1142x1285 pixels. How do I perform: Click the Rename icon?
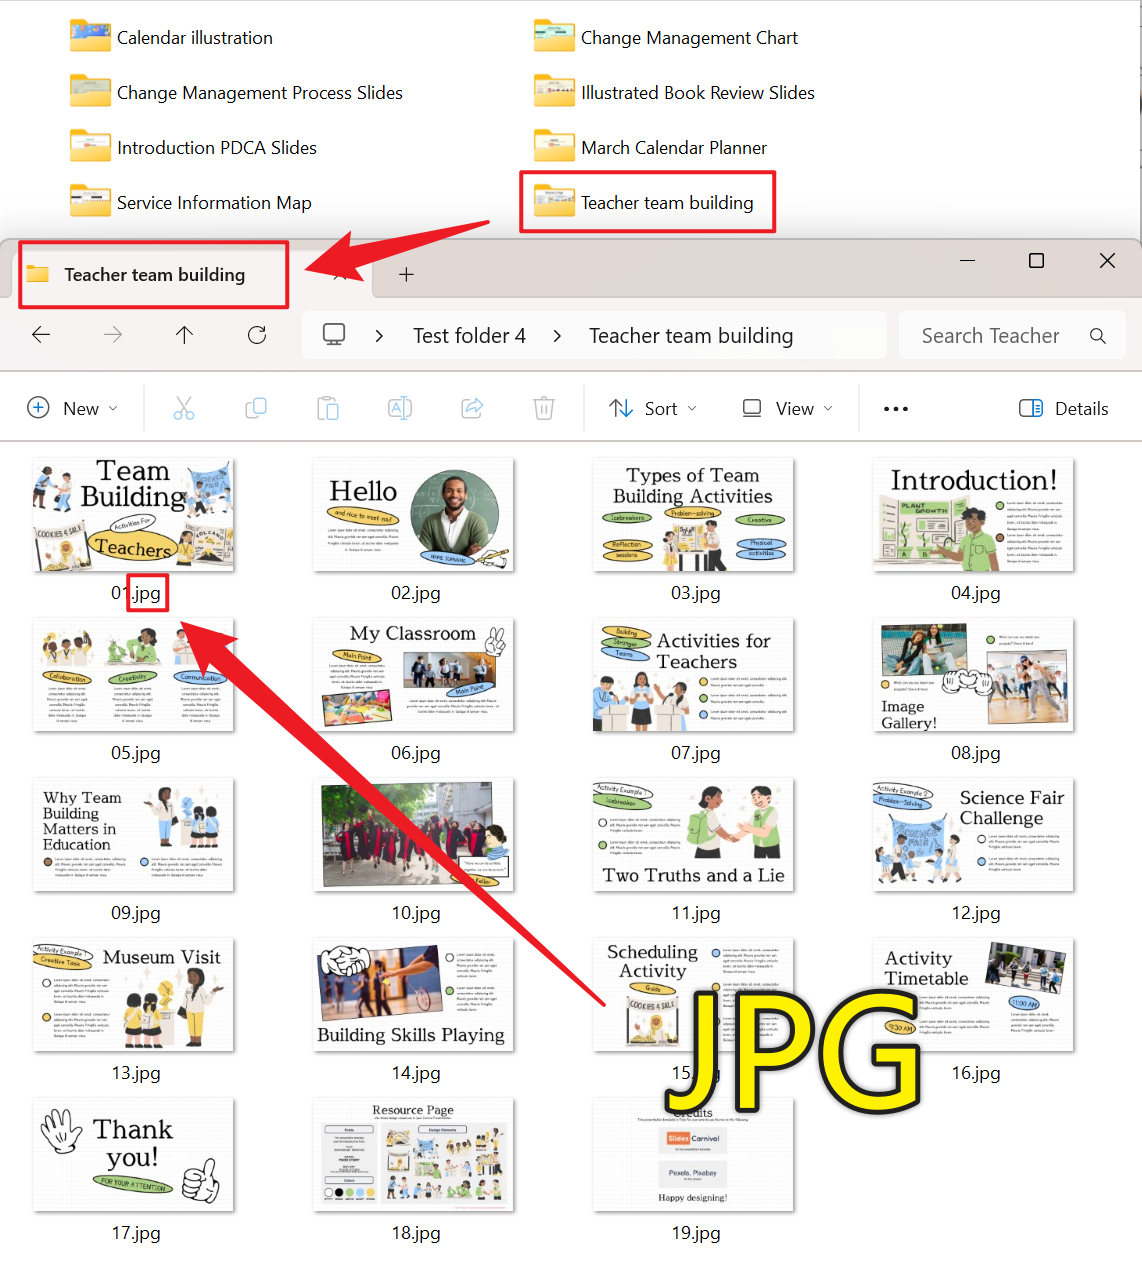pos(400,408)
